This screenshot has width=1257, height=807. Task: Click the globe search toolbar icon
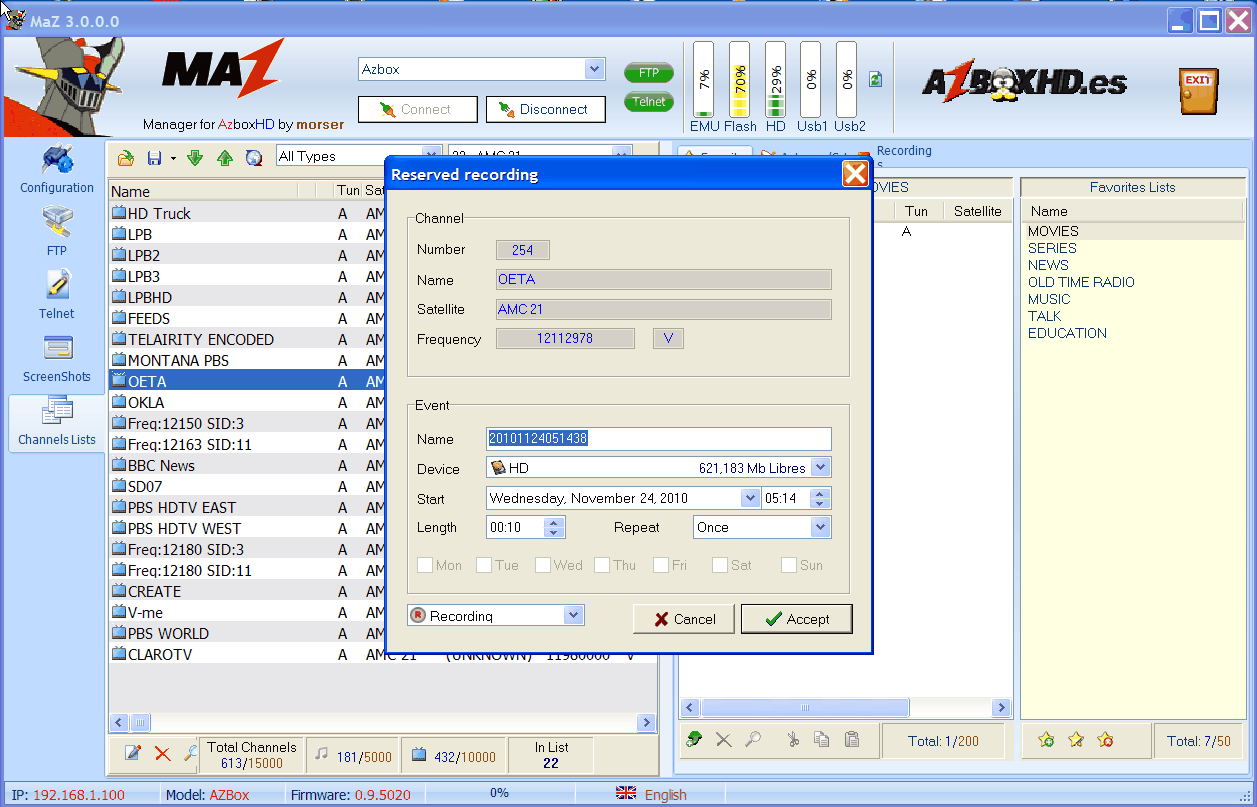pyautogui.click(x=254, y=157)
